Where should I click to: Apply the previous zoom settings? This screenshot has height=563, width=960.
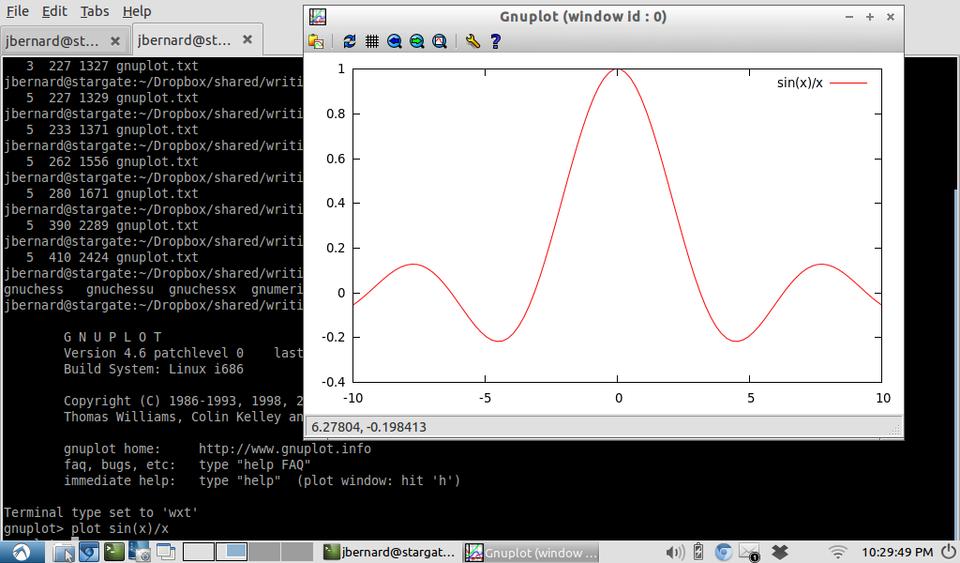click(x=394, y=41)
